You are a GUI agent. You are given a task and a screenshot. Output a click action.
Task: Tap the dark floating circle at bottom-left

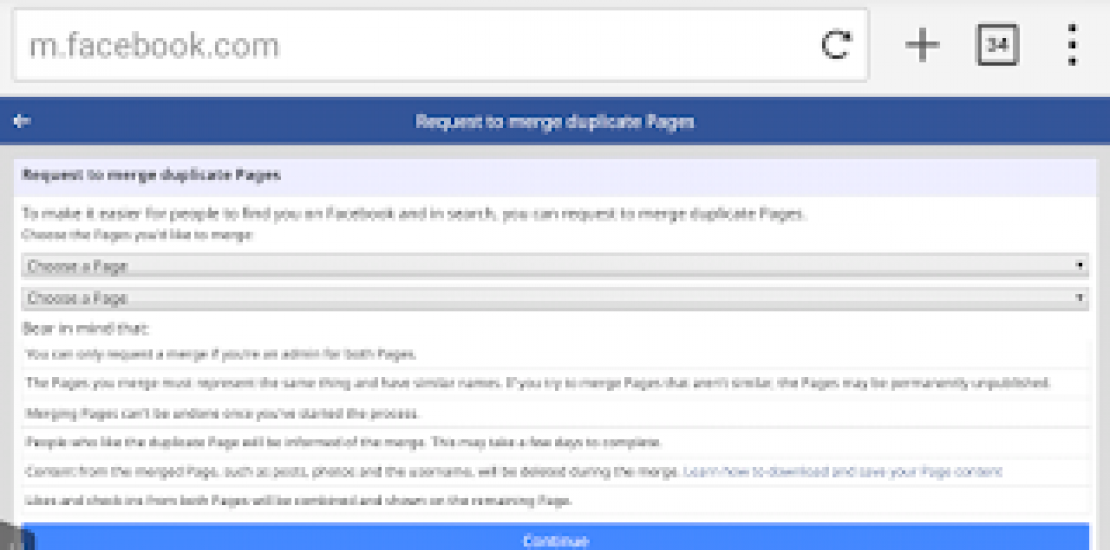[14, 538]
